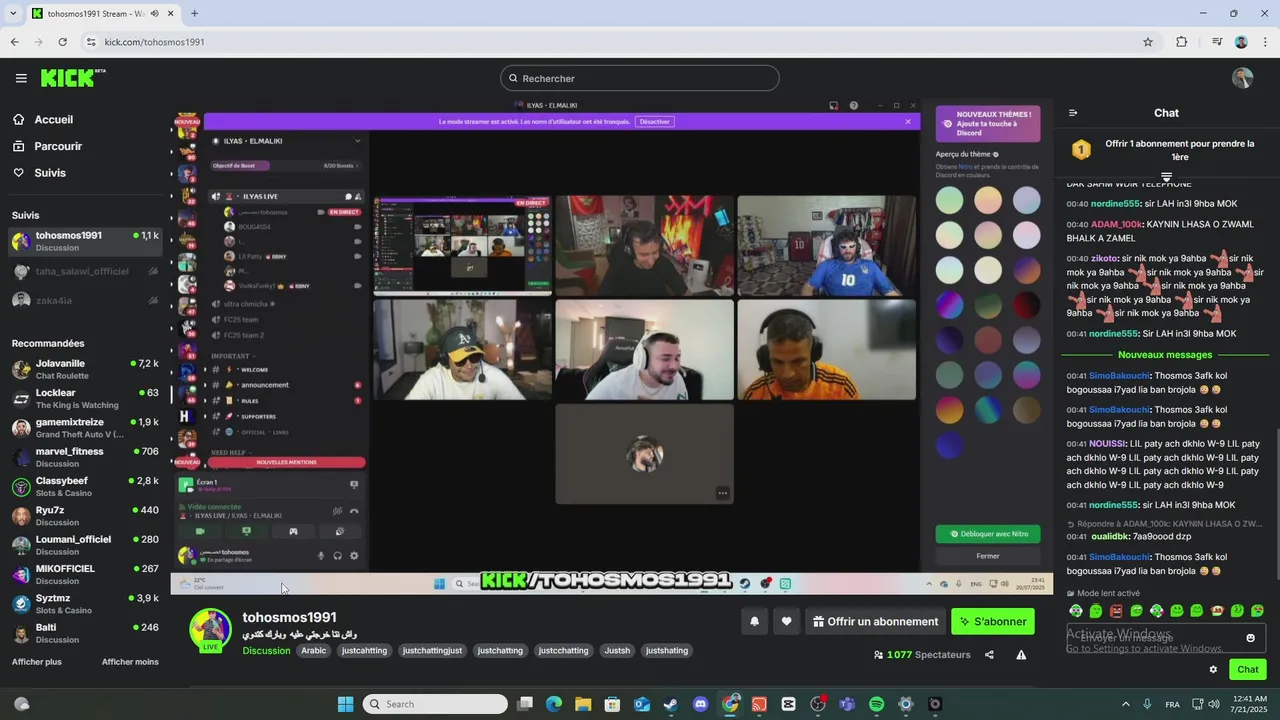Click the Justsh tag
The image size is (1280, 720).
pyautogui.click(x=617, y=650)
